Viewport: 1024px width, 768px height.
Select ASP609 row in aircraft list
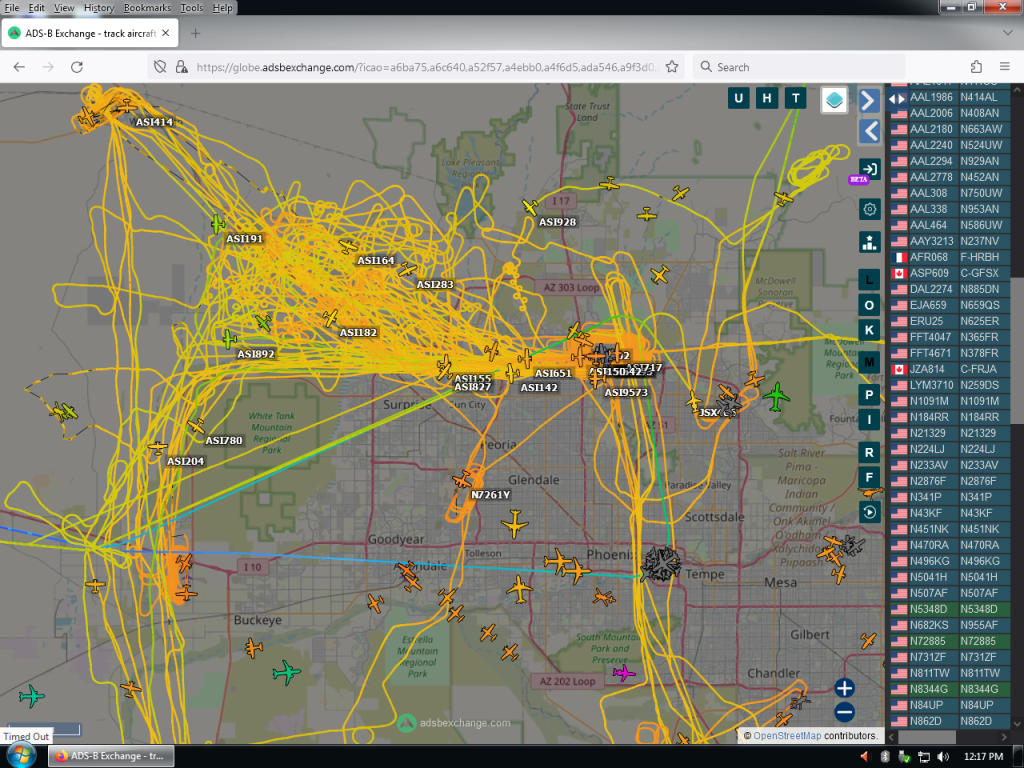[951, 273]
